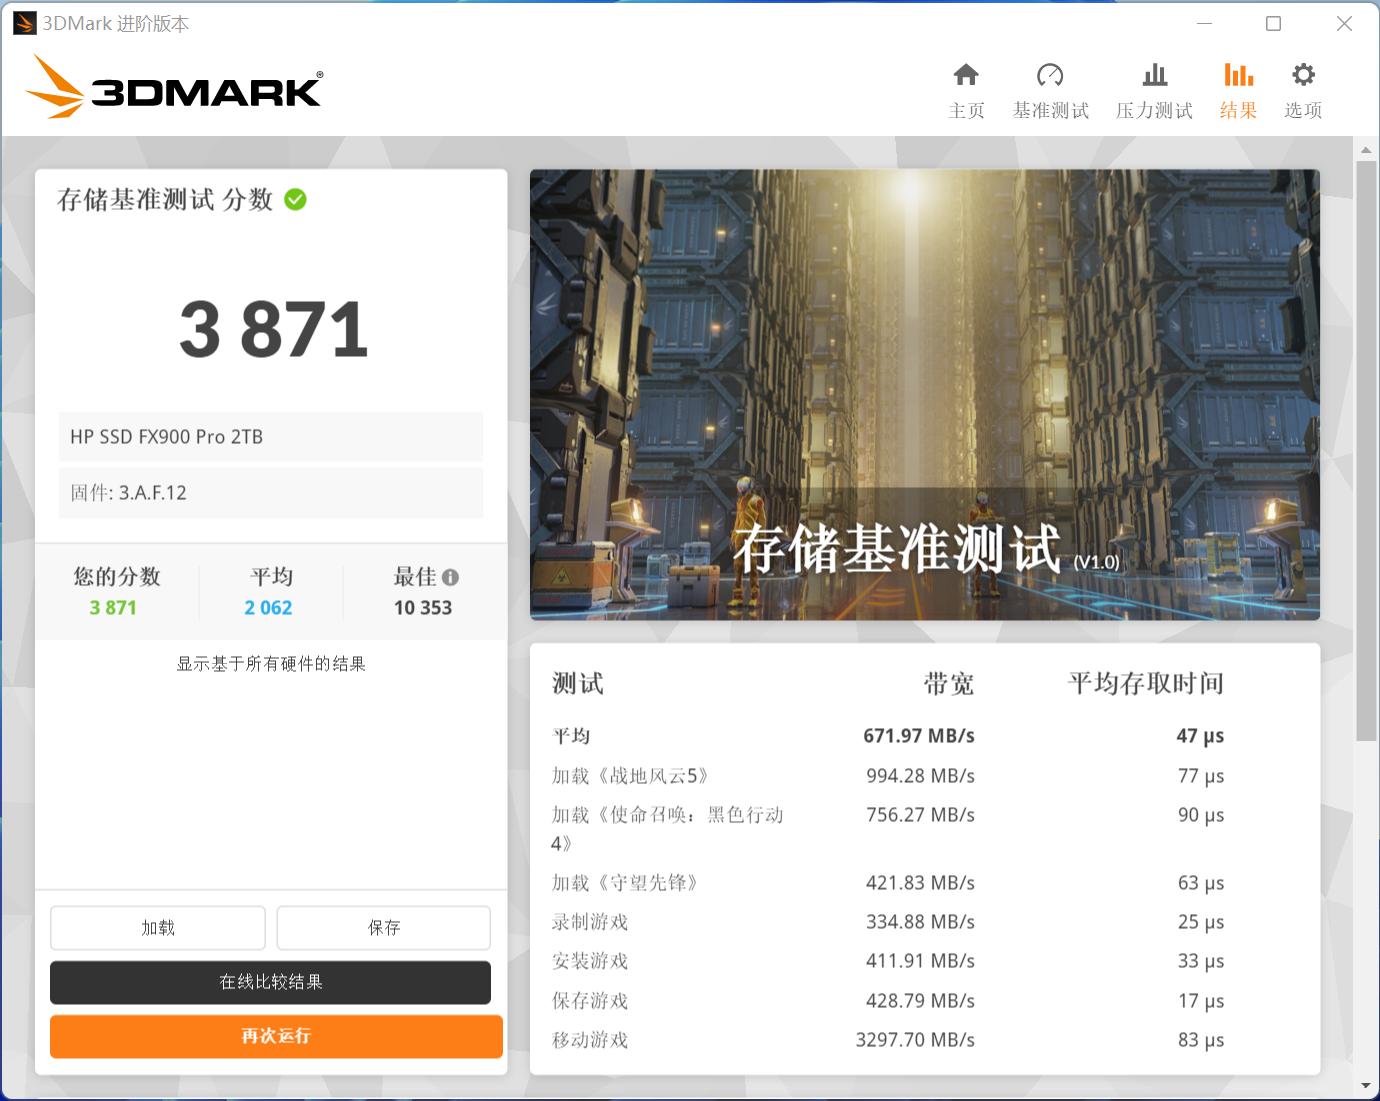The image size is (1380, 1101).
Task: Click the 存储基准测试 banner image
Action: click(x=925, y=394)
